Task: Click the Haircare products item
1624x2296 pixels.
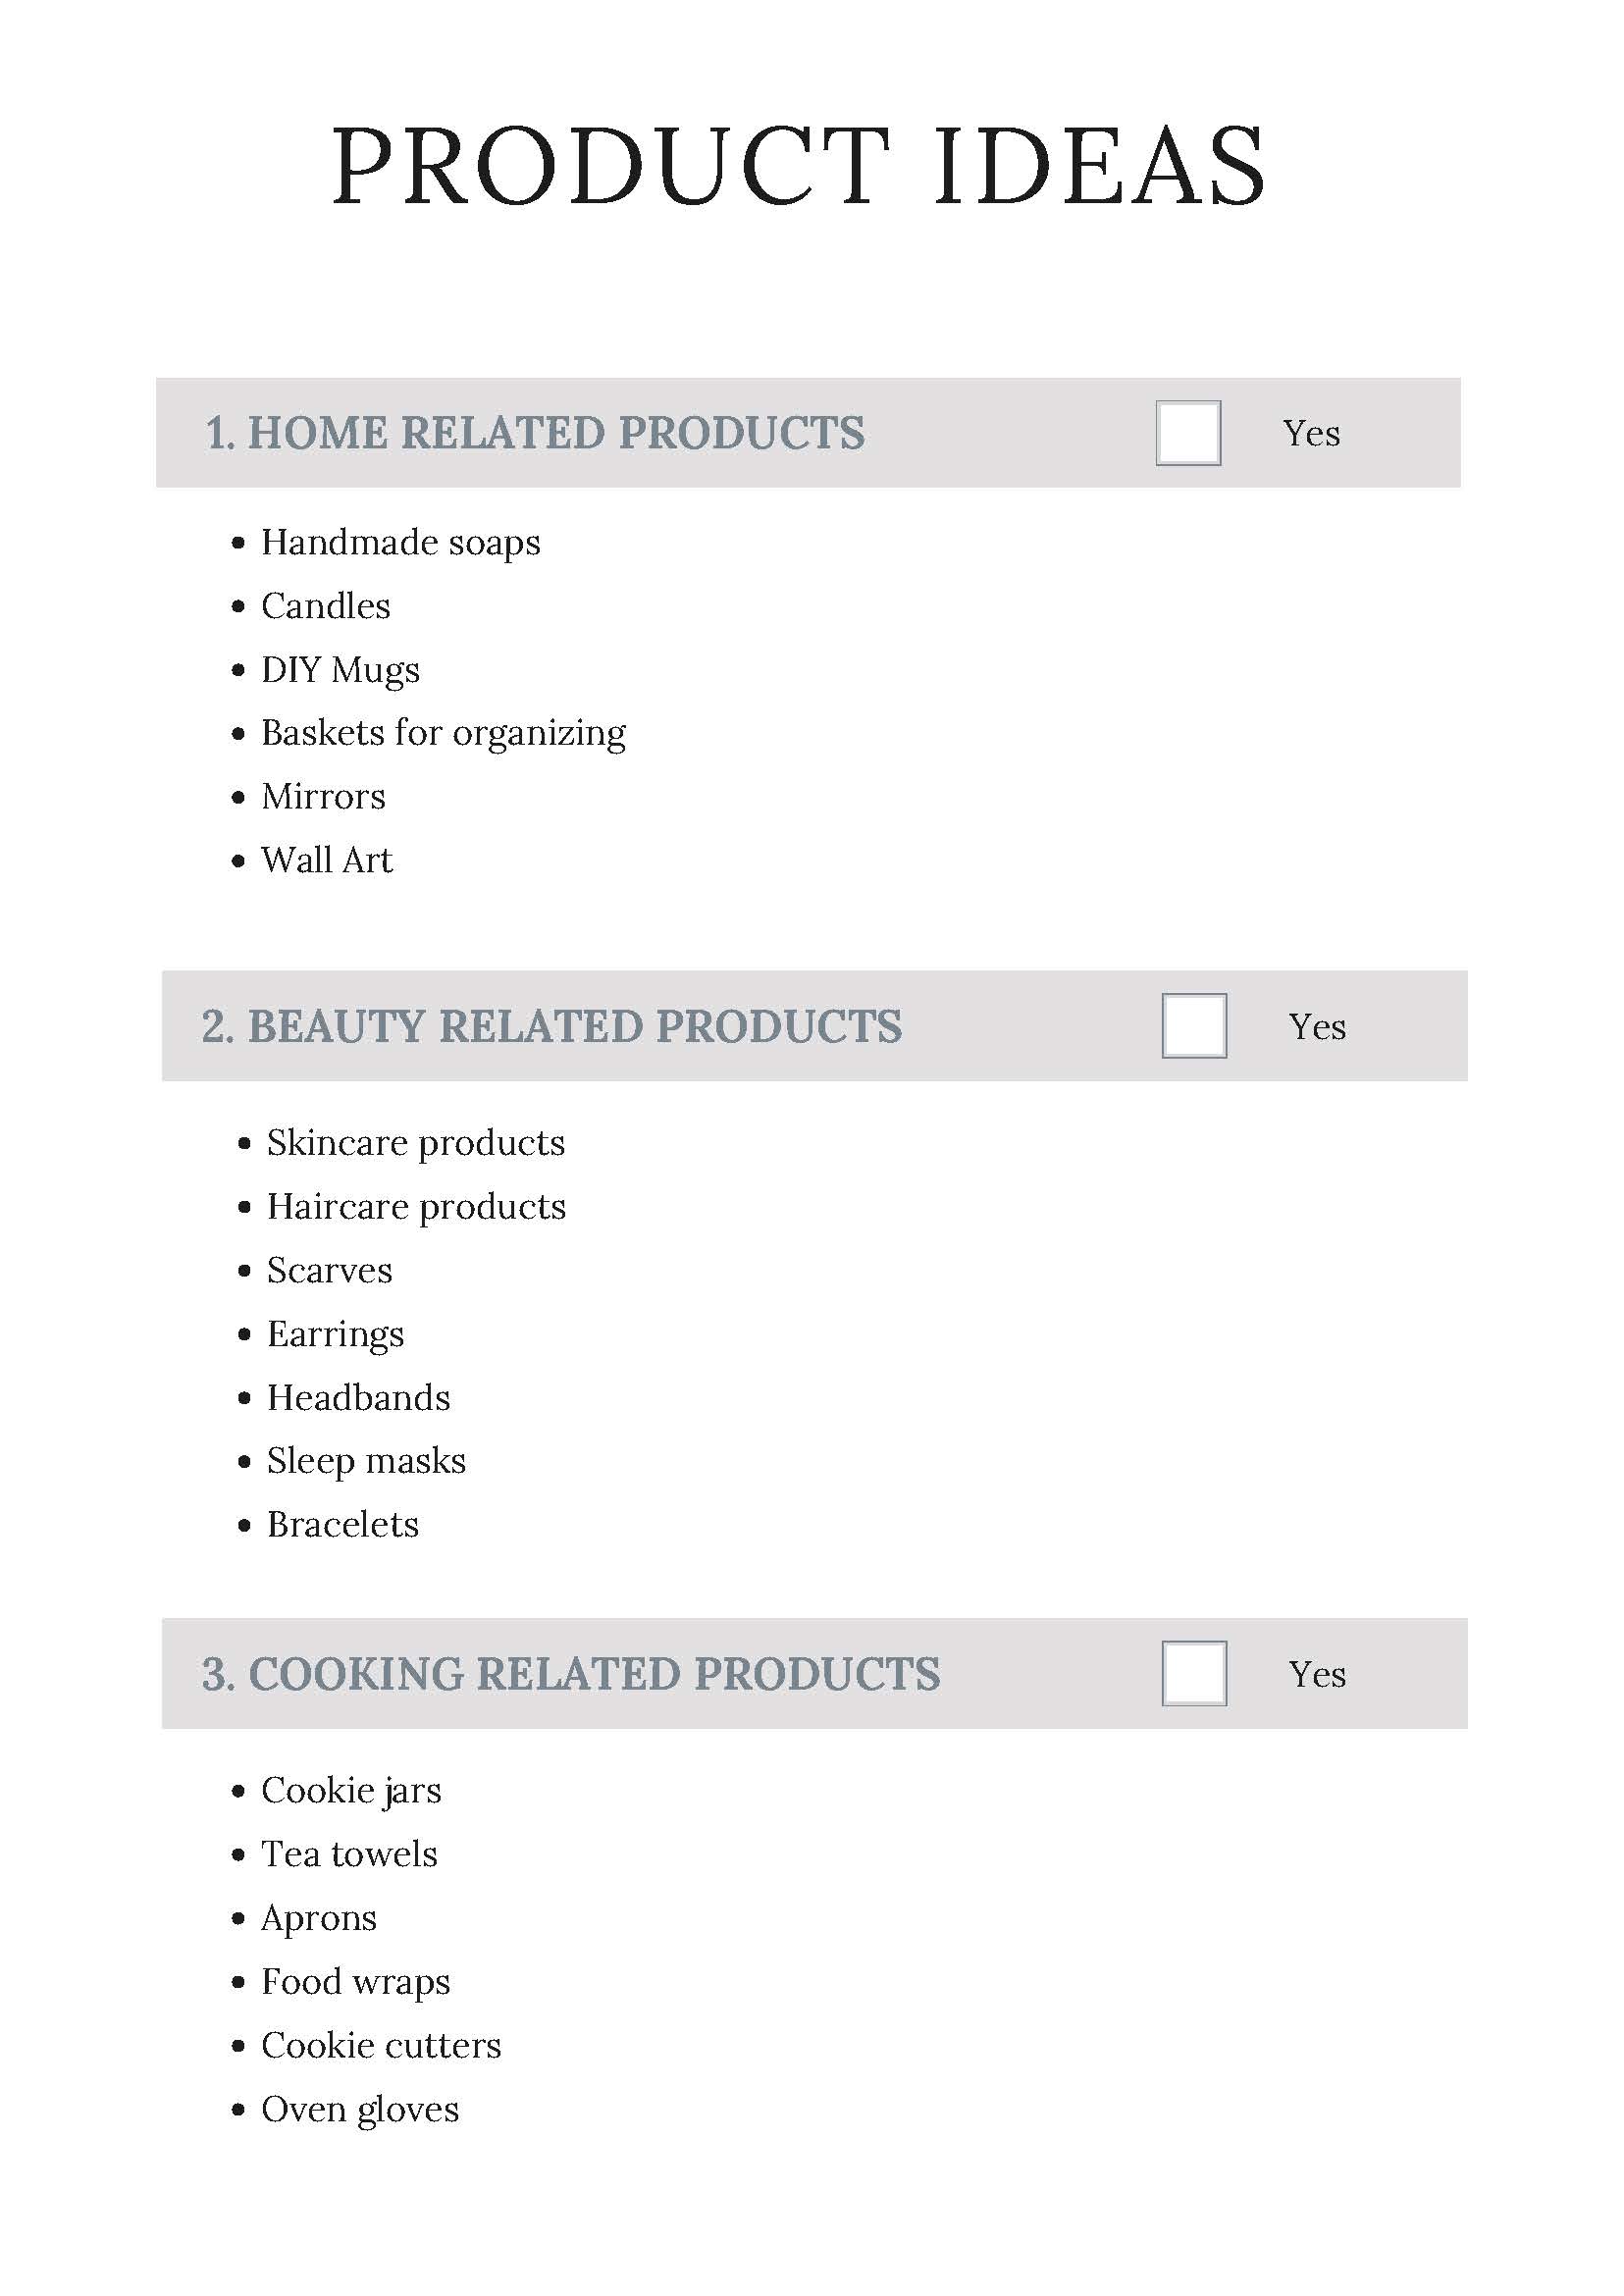Action: (417, 1208)
